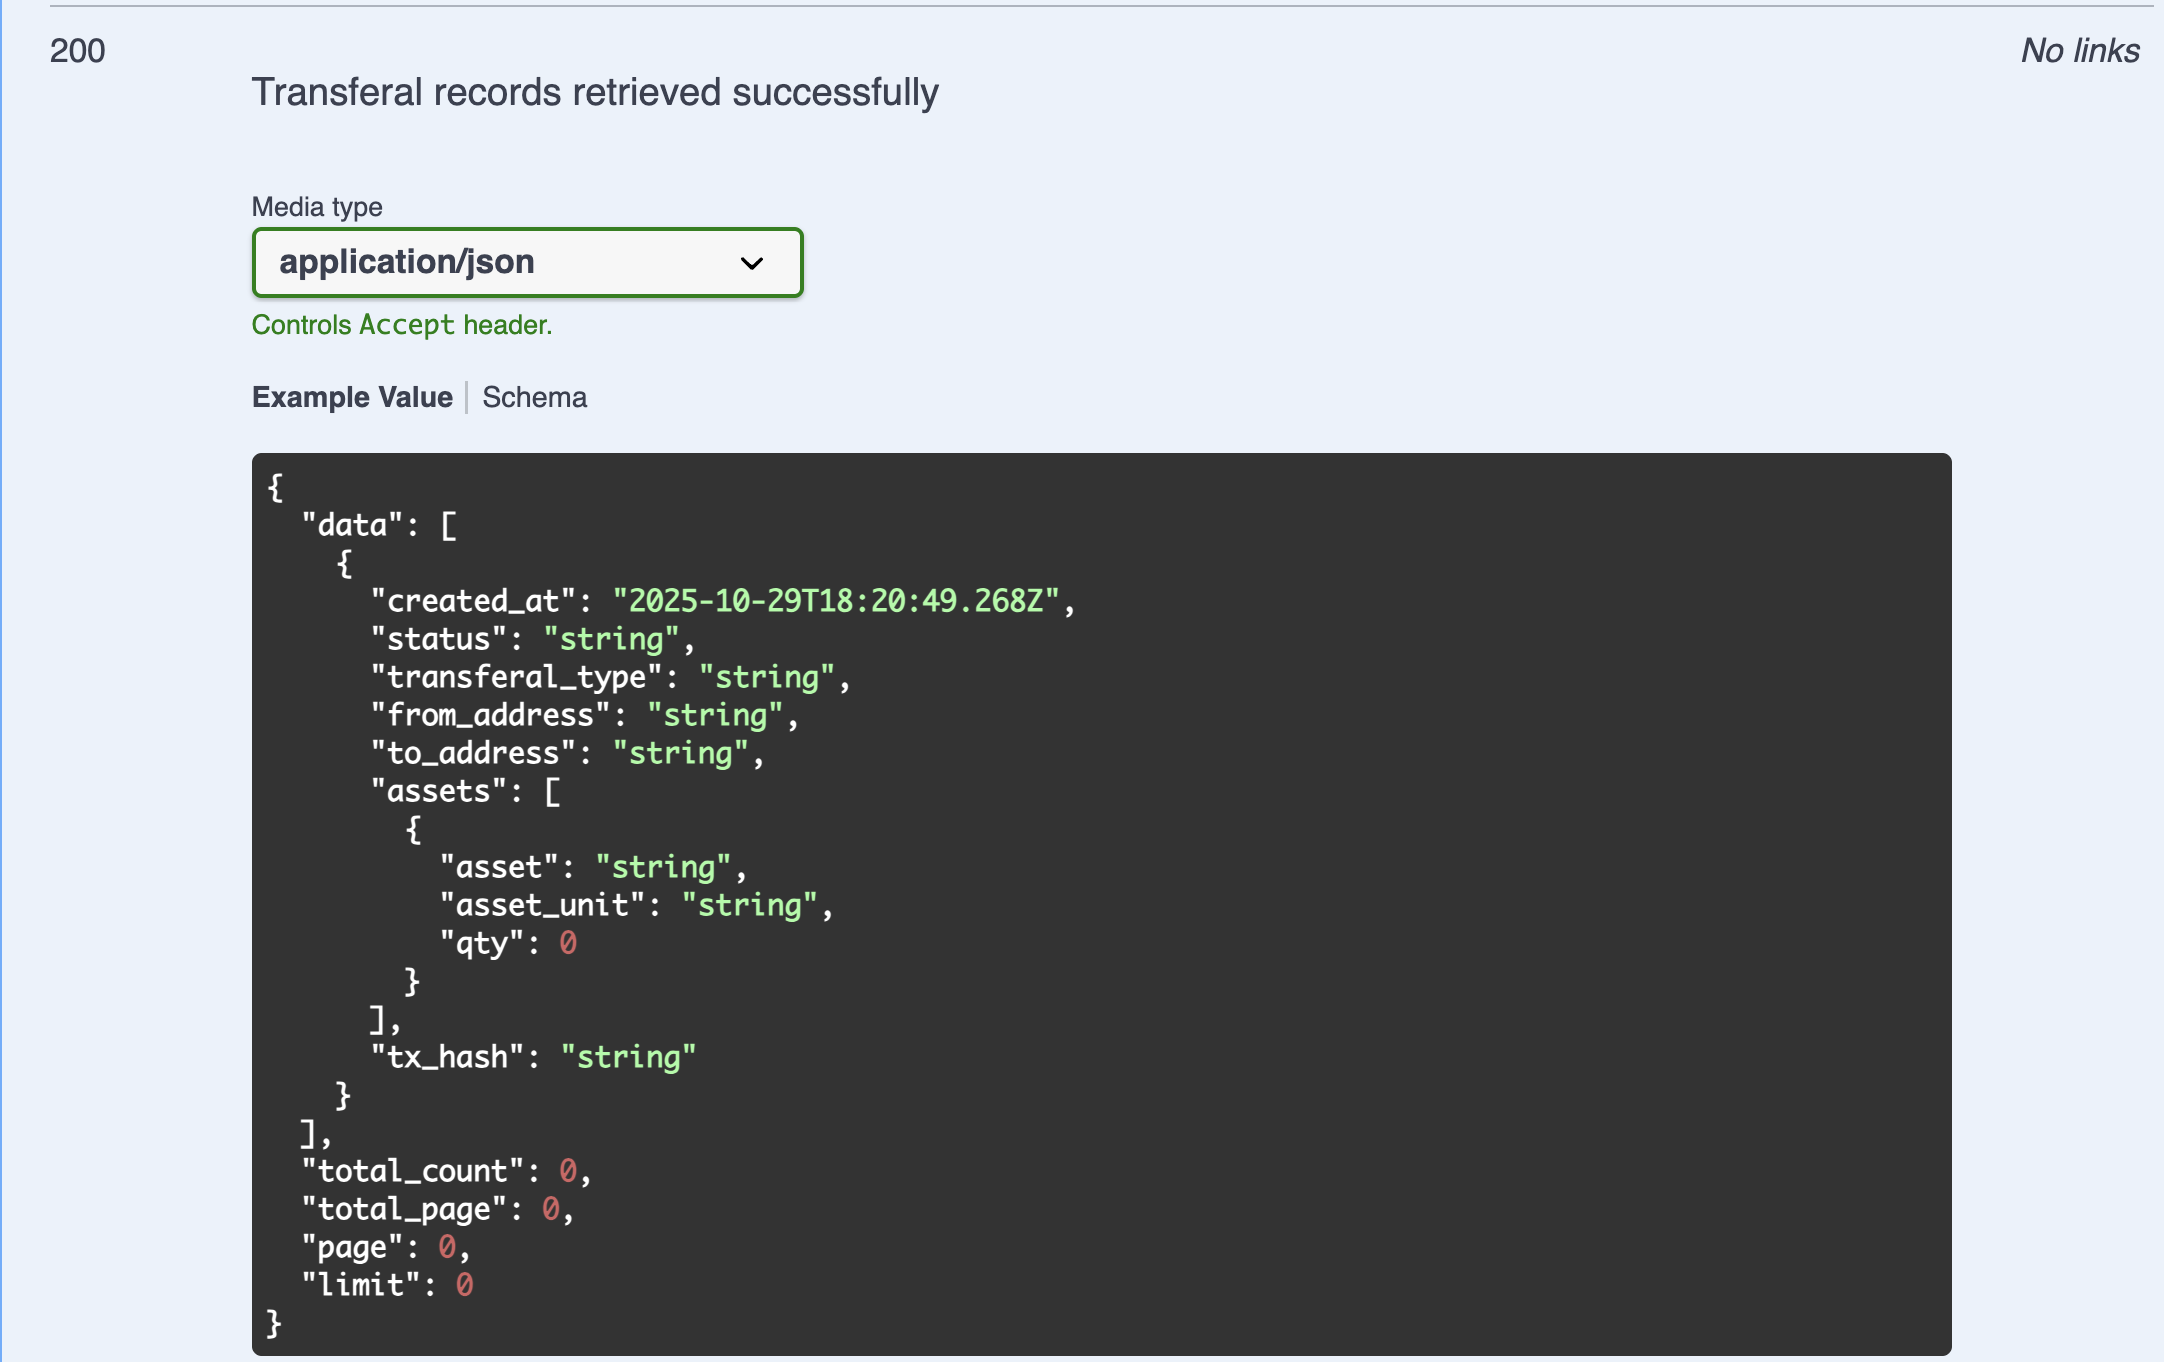Screen dimensions: 2164x1362
Task: Click the "tx_hash" string value
Action: click(x=628, y=1057)
